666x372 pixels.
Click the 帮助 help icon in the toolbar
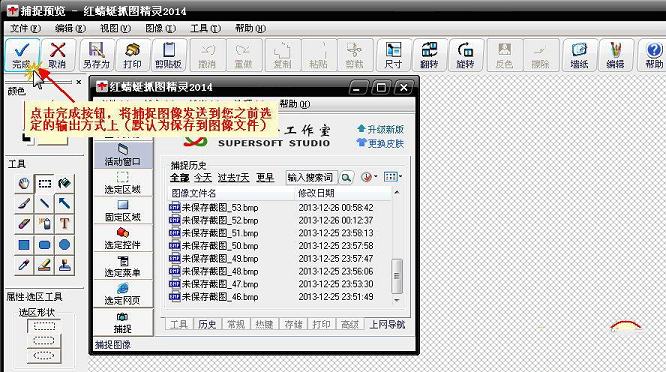652,55
